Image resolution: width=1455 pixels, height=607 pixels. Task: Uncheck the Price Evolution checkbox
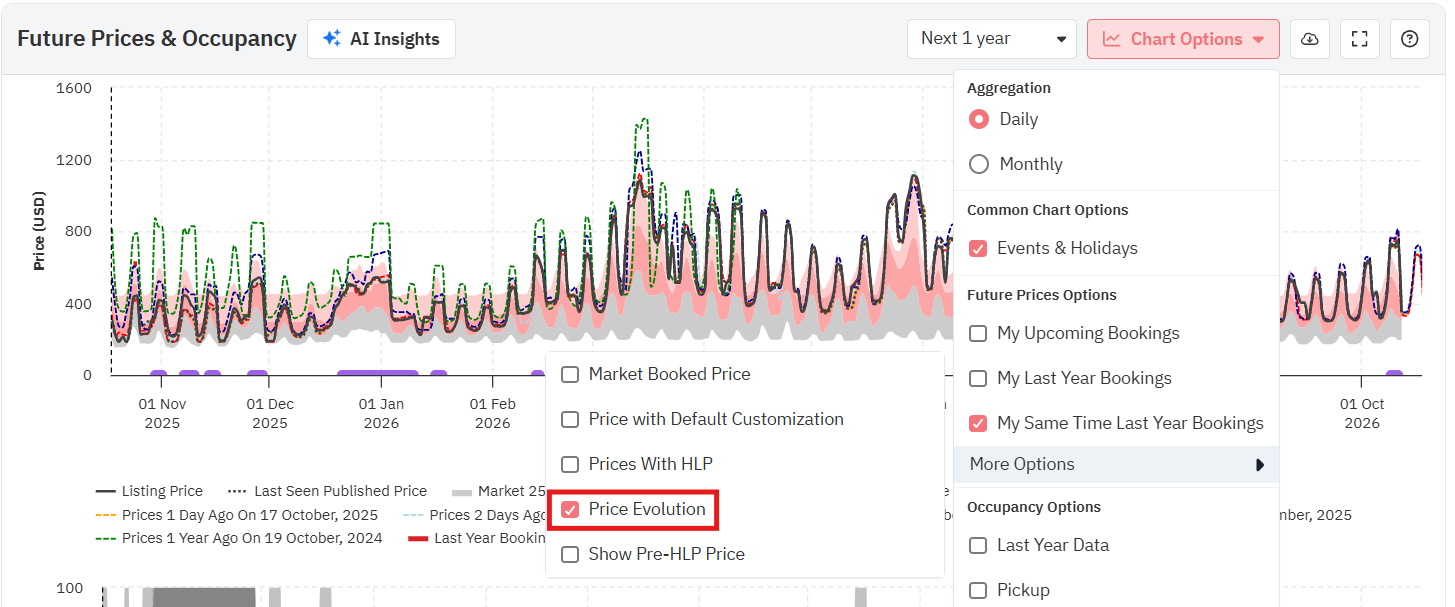(570, 509)
